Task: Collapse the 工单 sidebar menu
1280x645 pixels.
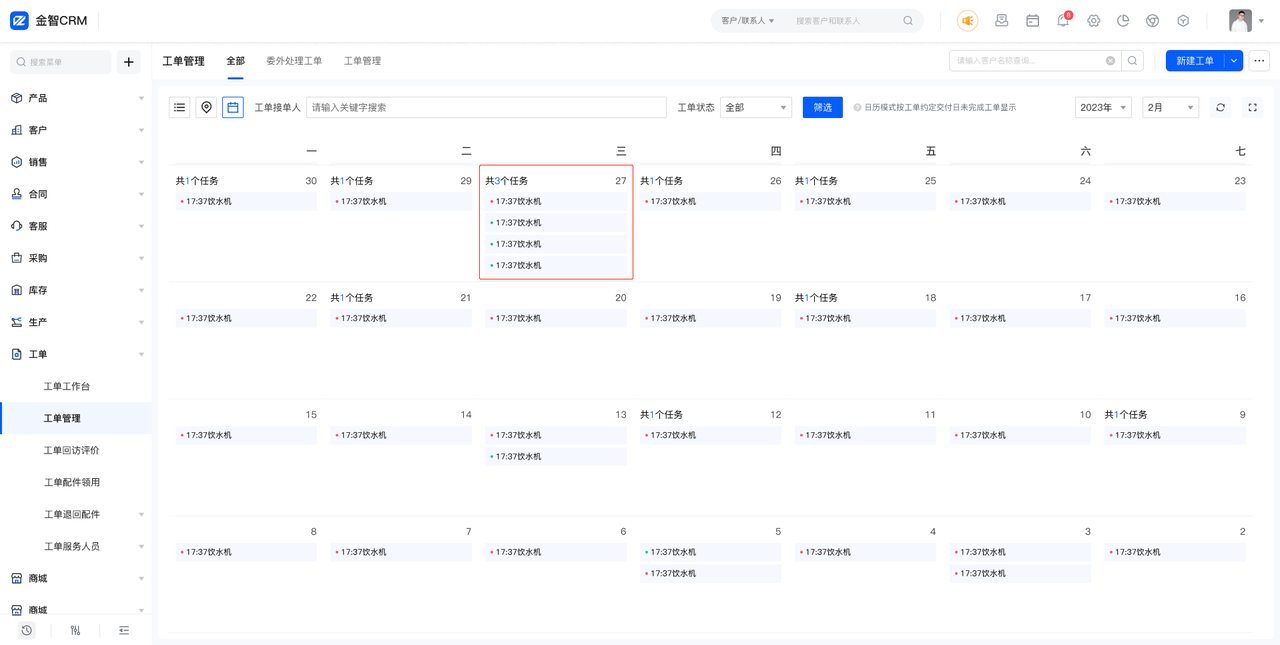Action: 76,354
